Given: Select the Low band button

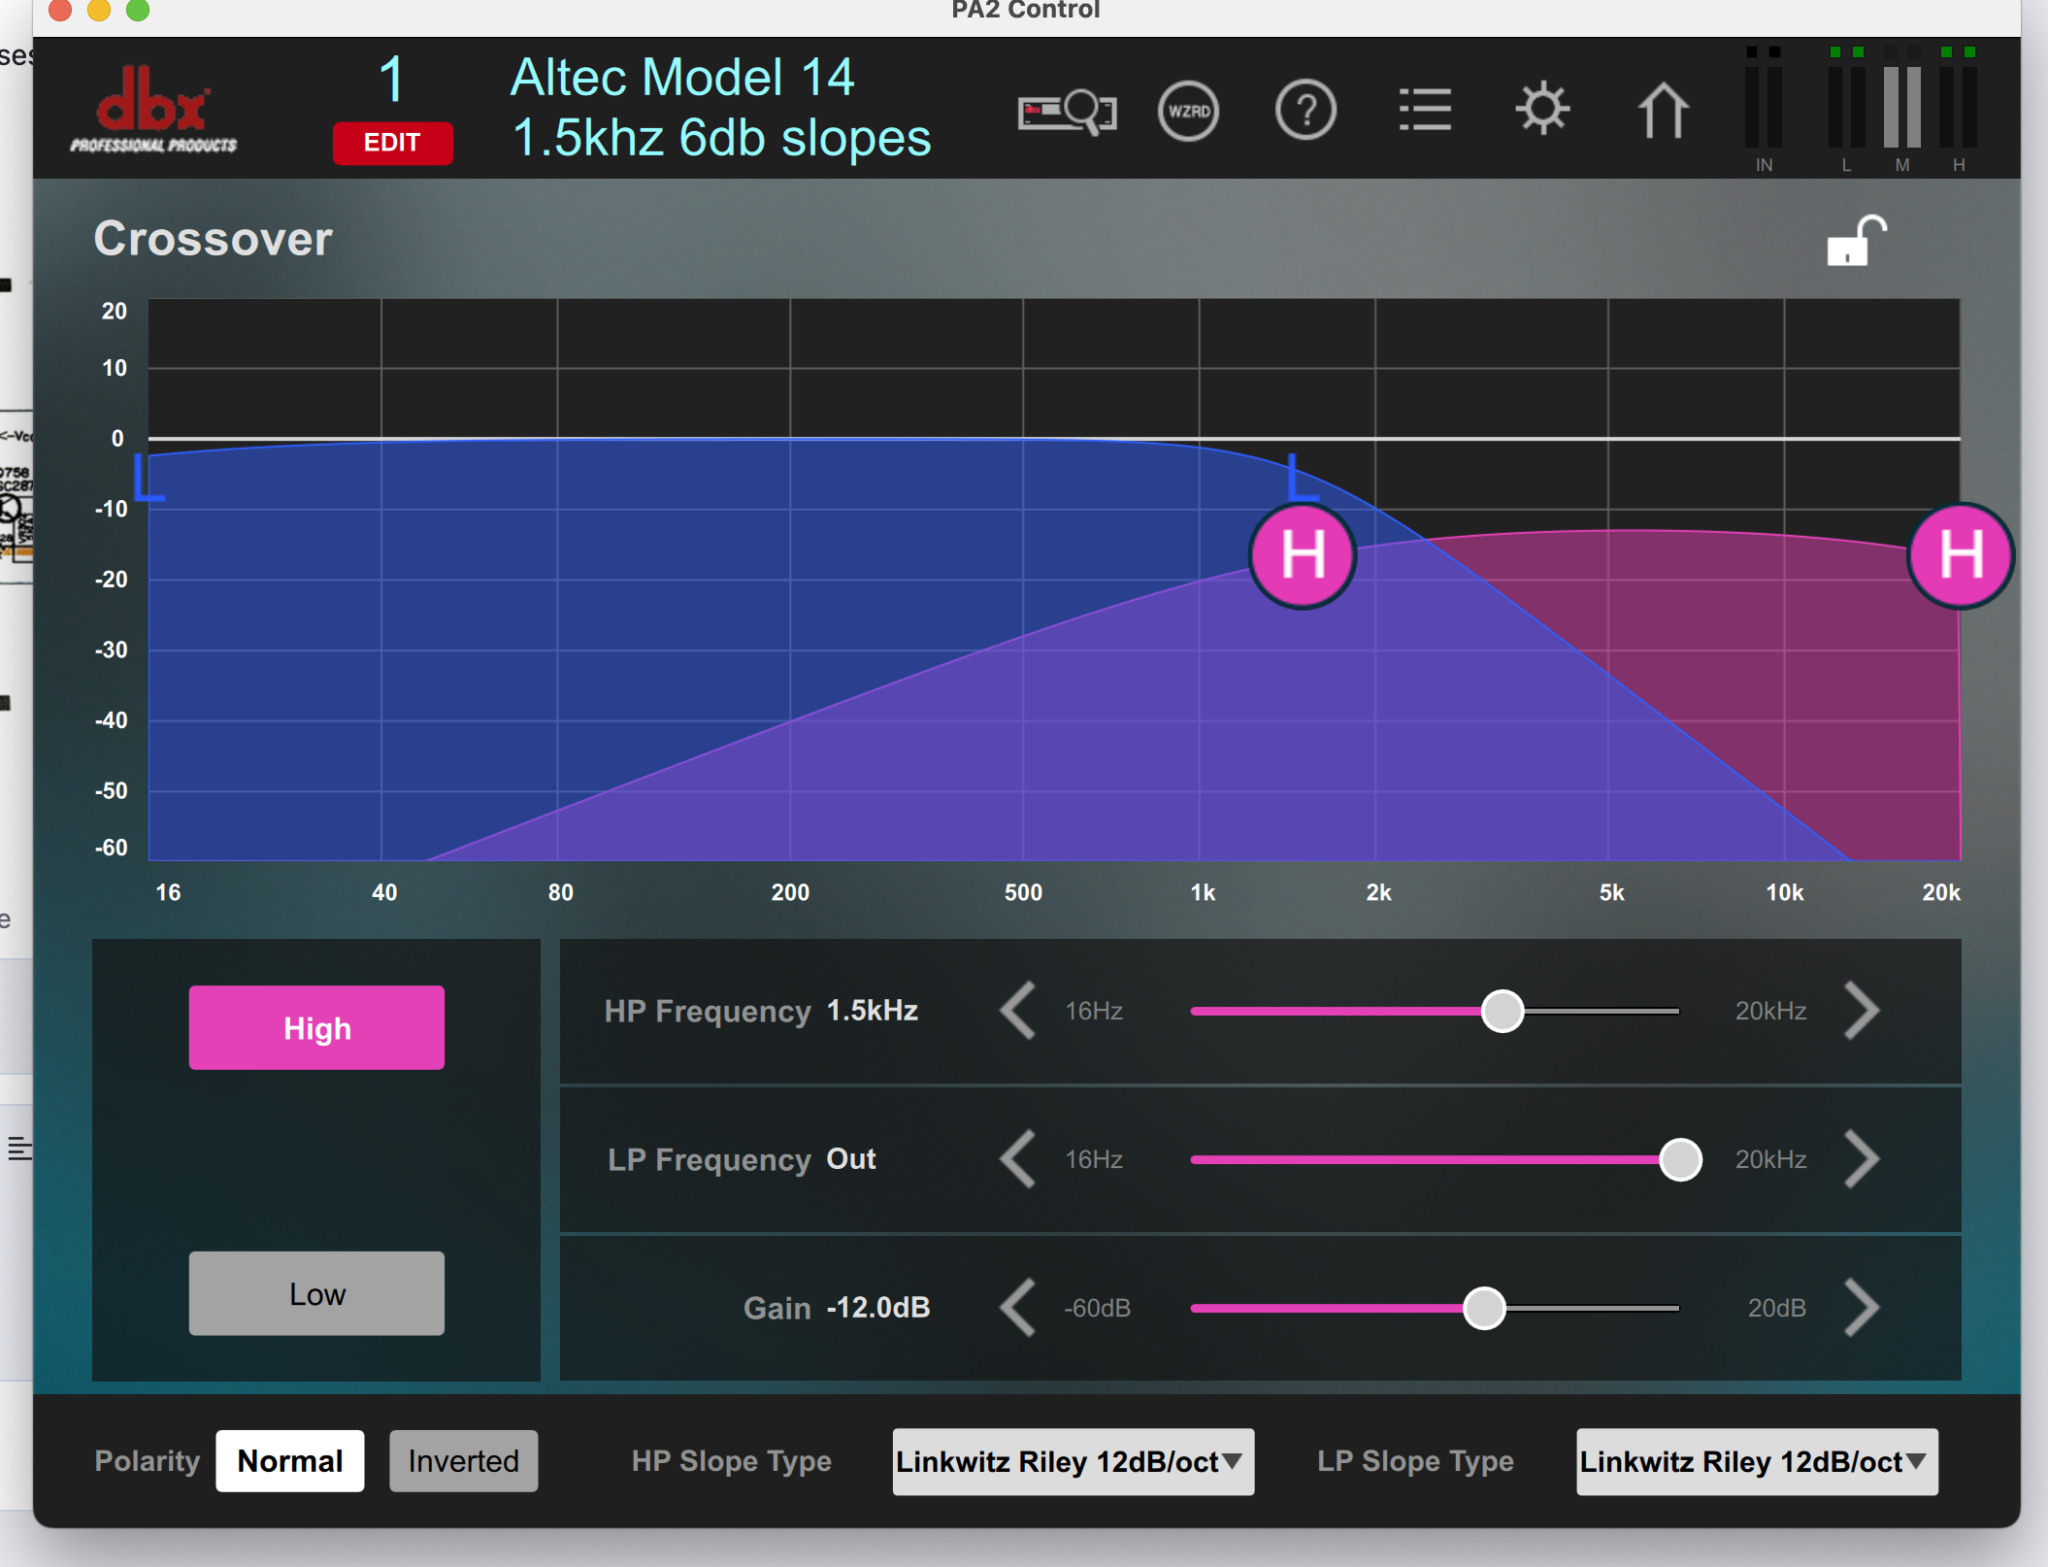Looking at the screenshot, I should pyautogui.click(x=317, y=1294).
